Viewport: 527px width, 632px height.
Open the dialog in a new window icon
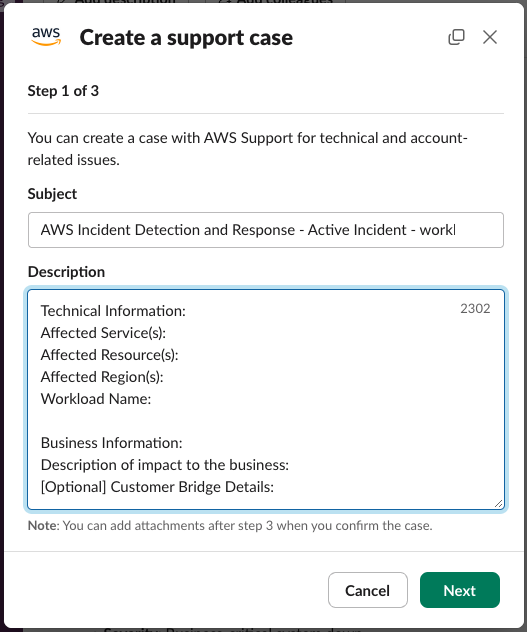(456, 37)
